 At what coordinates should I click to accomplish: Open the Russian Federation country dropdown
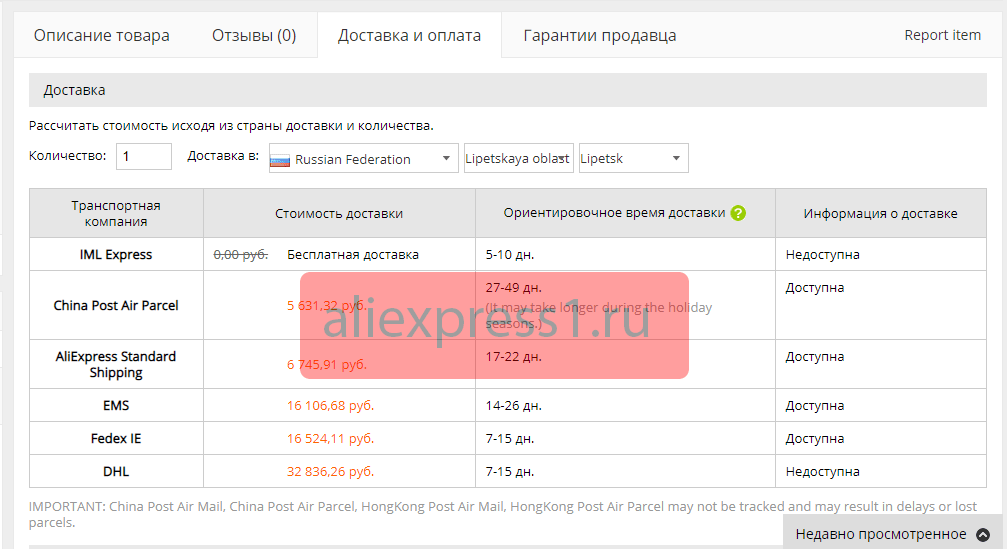363,158
